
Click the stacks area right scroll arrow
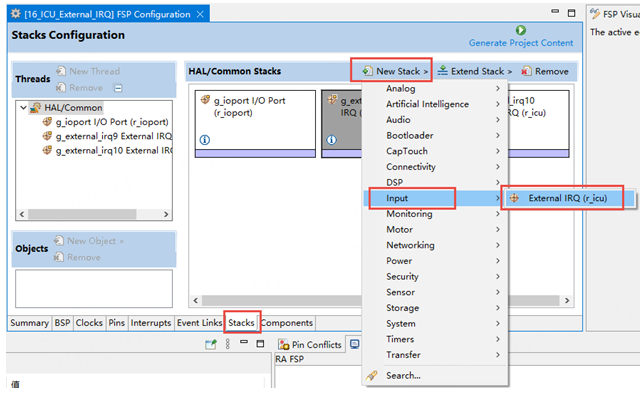[x=567, y=301]
